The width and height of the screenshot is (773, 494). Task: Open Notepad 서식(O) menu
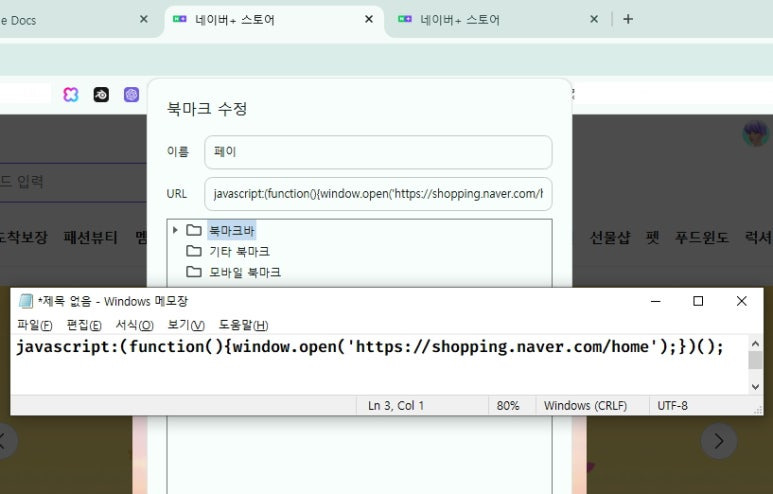[135, 325]
